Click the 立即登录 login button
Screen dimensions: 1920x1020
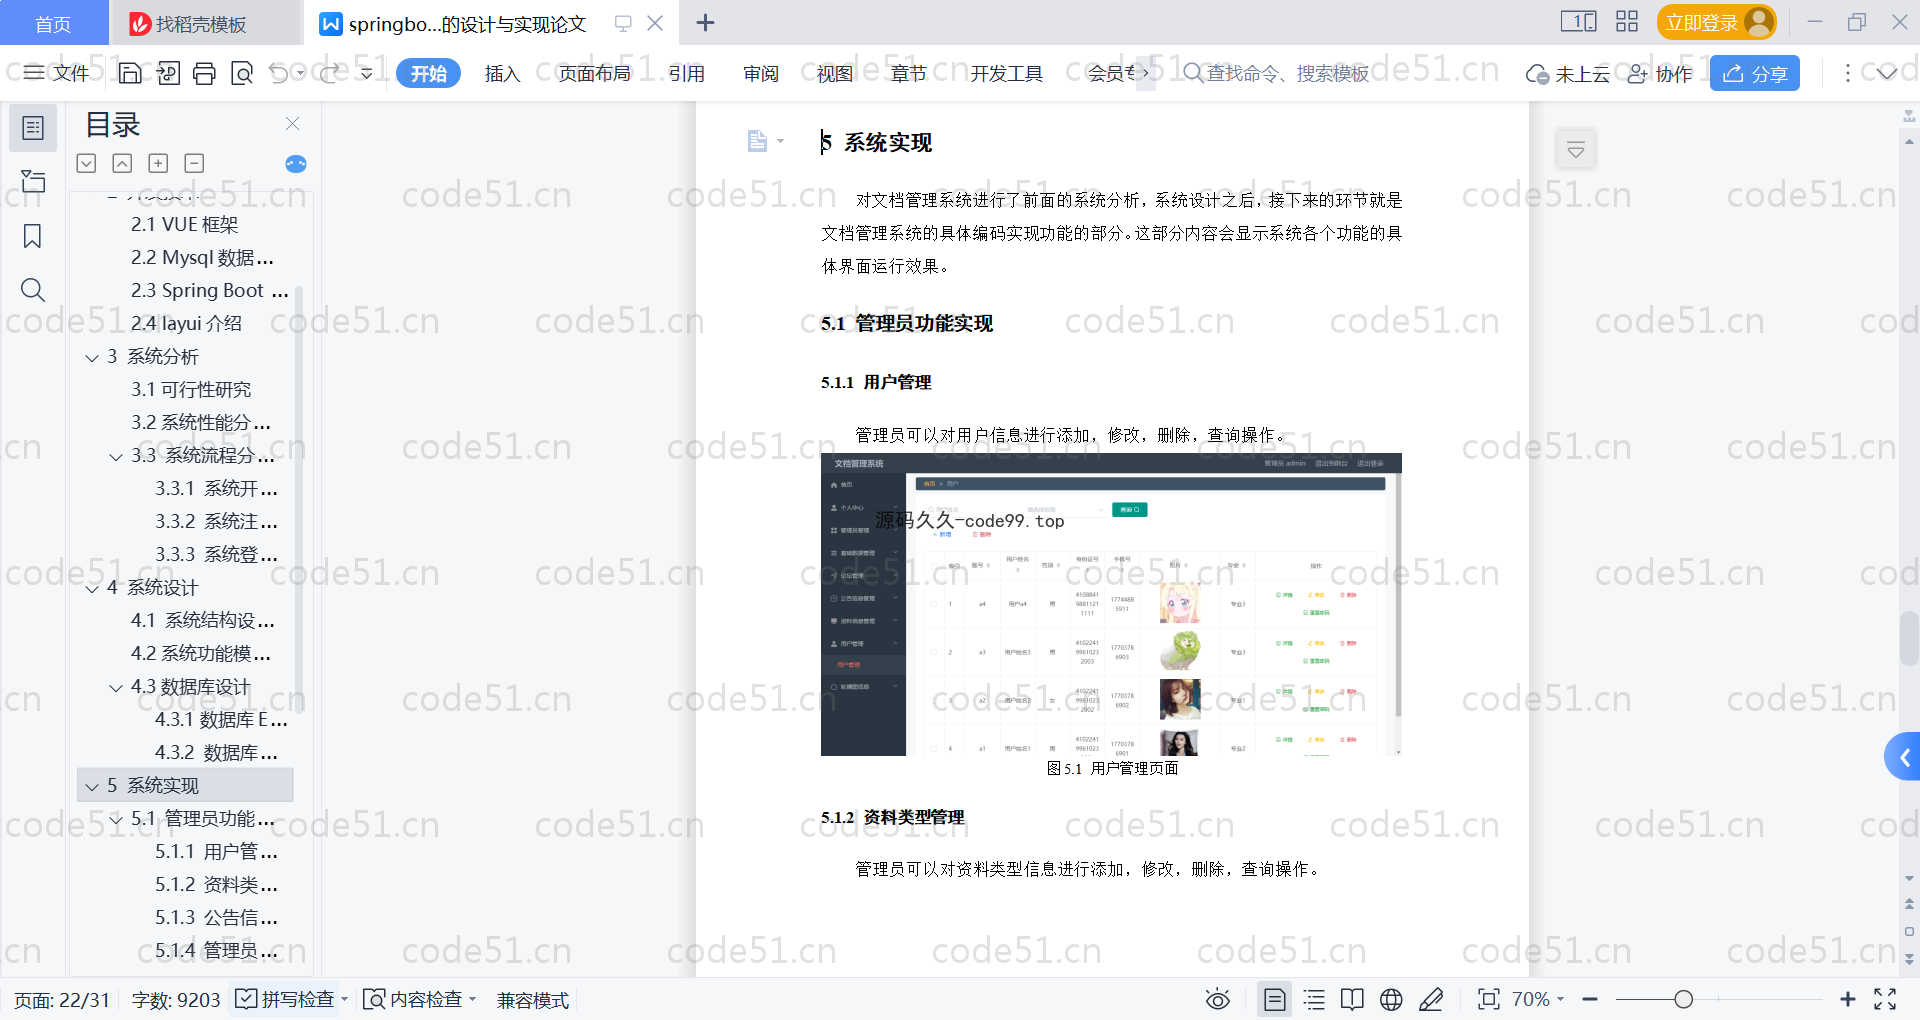pyautogui.click(x=1716, y=22)
